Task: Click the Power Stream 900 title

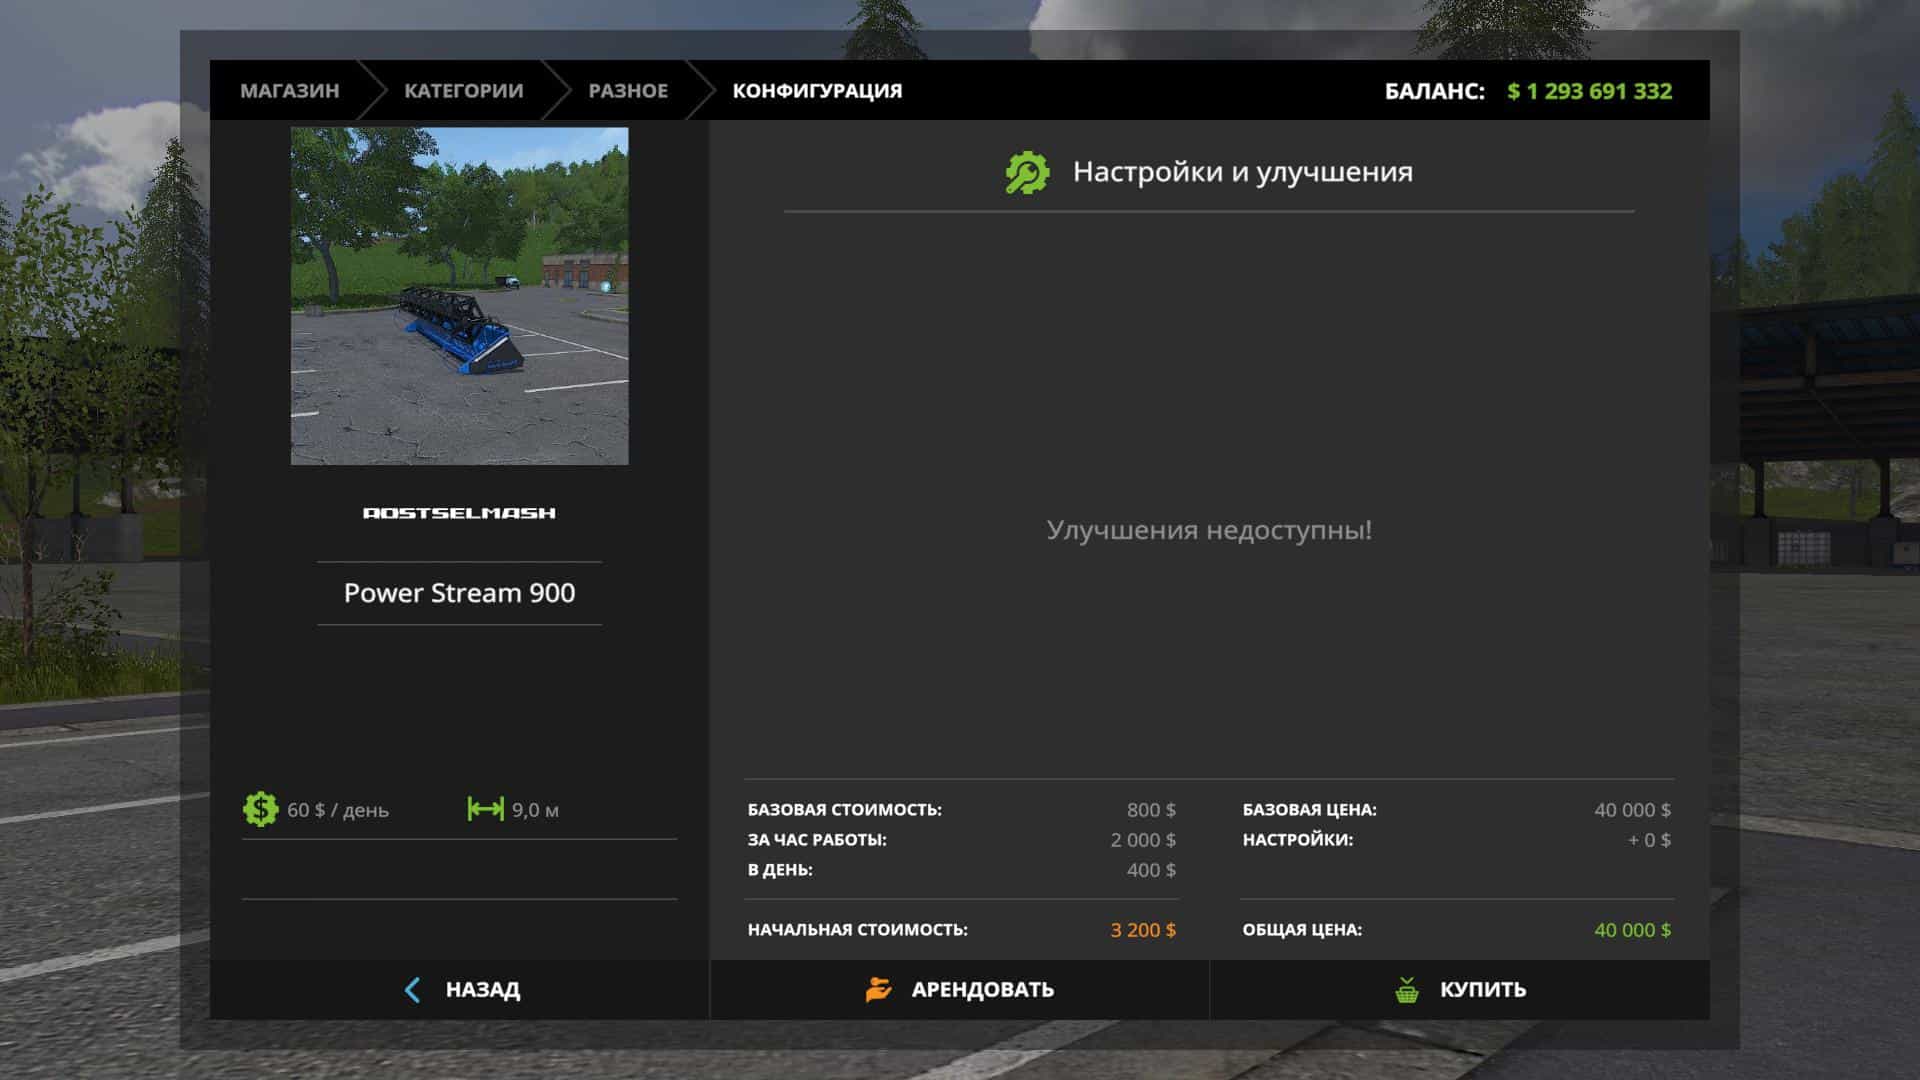Action: [x=459, y=593]
